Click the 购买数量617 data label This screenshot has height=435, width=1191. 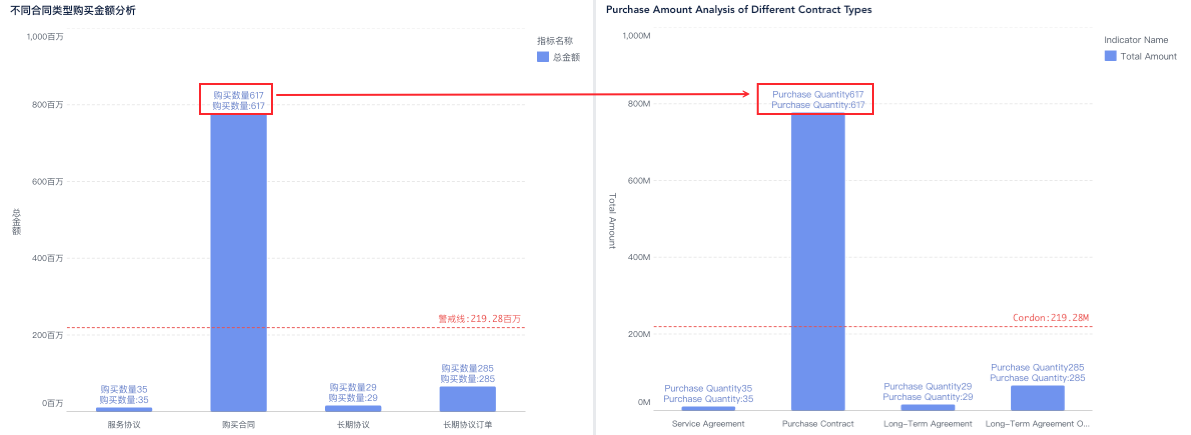pyautogui.click(x=238, y=94)
